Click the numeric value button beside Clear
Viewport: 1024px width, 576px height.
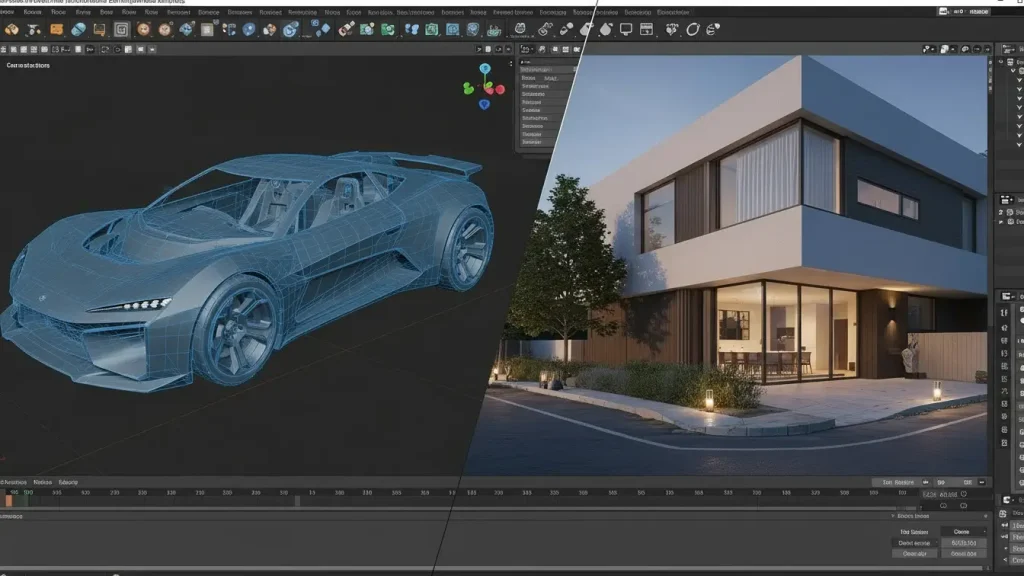[x=962, y=554]
